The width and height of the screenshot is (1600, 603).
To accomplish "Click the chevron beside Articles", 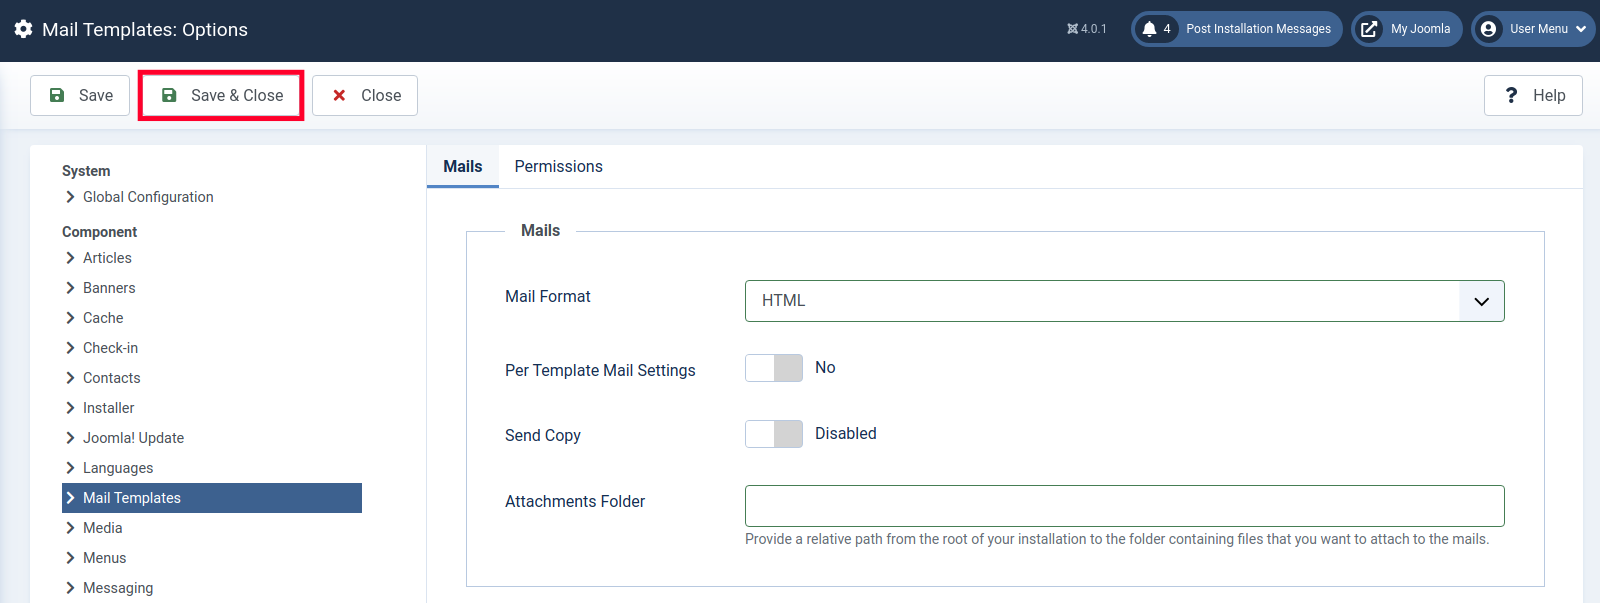I will tap(70, 258).
